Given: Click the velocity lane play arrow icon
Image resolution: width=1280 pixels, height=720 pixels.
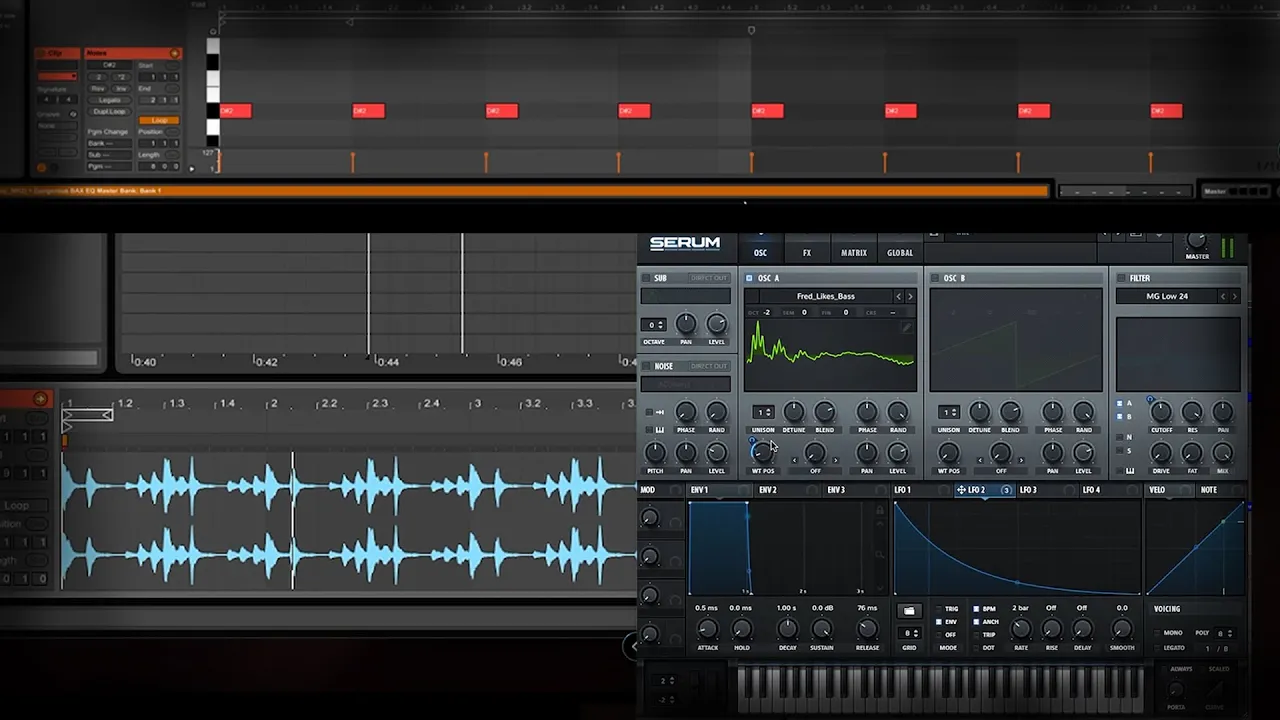Looking at the screenshot, I should [192, 168].
